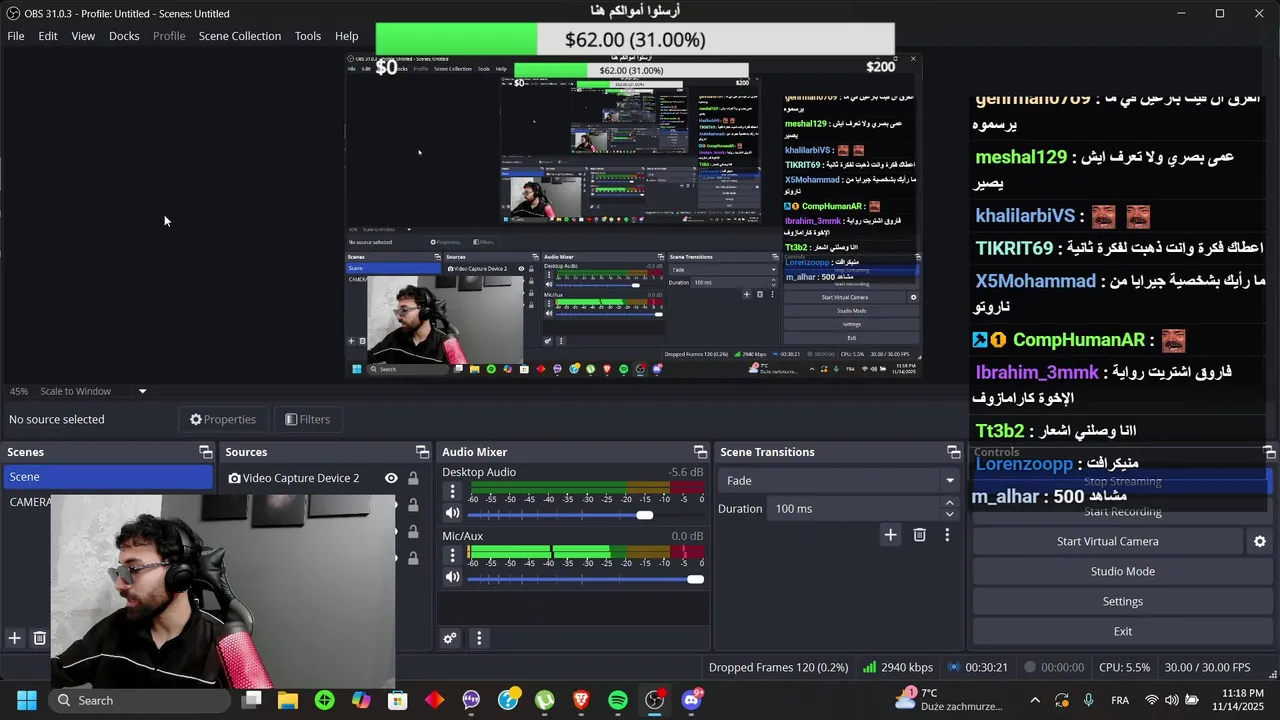Open uTorrent from the taskbar
The width and height of the screenshot is (1280, 720).
[x=544, y=700]
